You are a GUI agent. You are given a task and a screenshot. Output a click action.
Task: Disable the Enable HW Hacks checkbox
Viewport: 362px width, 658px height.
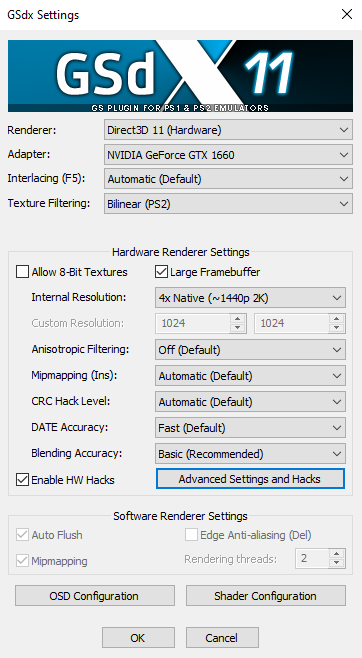22,479
